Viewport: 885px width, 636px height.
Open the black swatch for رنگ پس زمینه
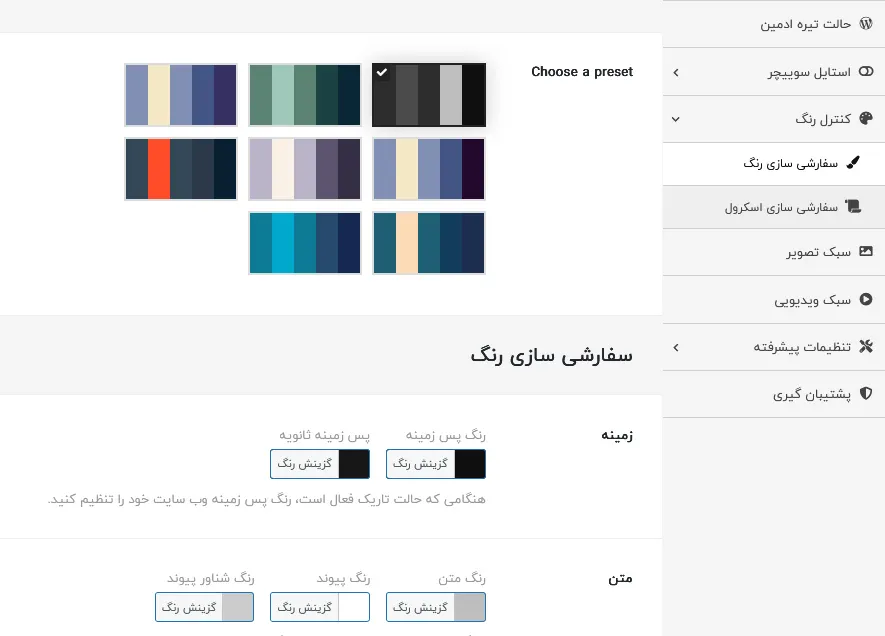tap(470, 464)
